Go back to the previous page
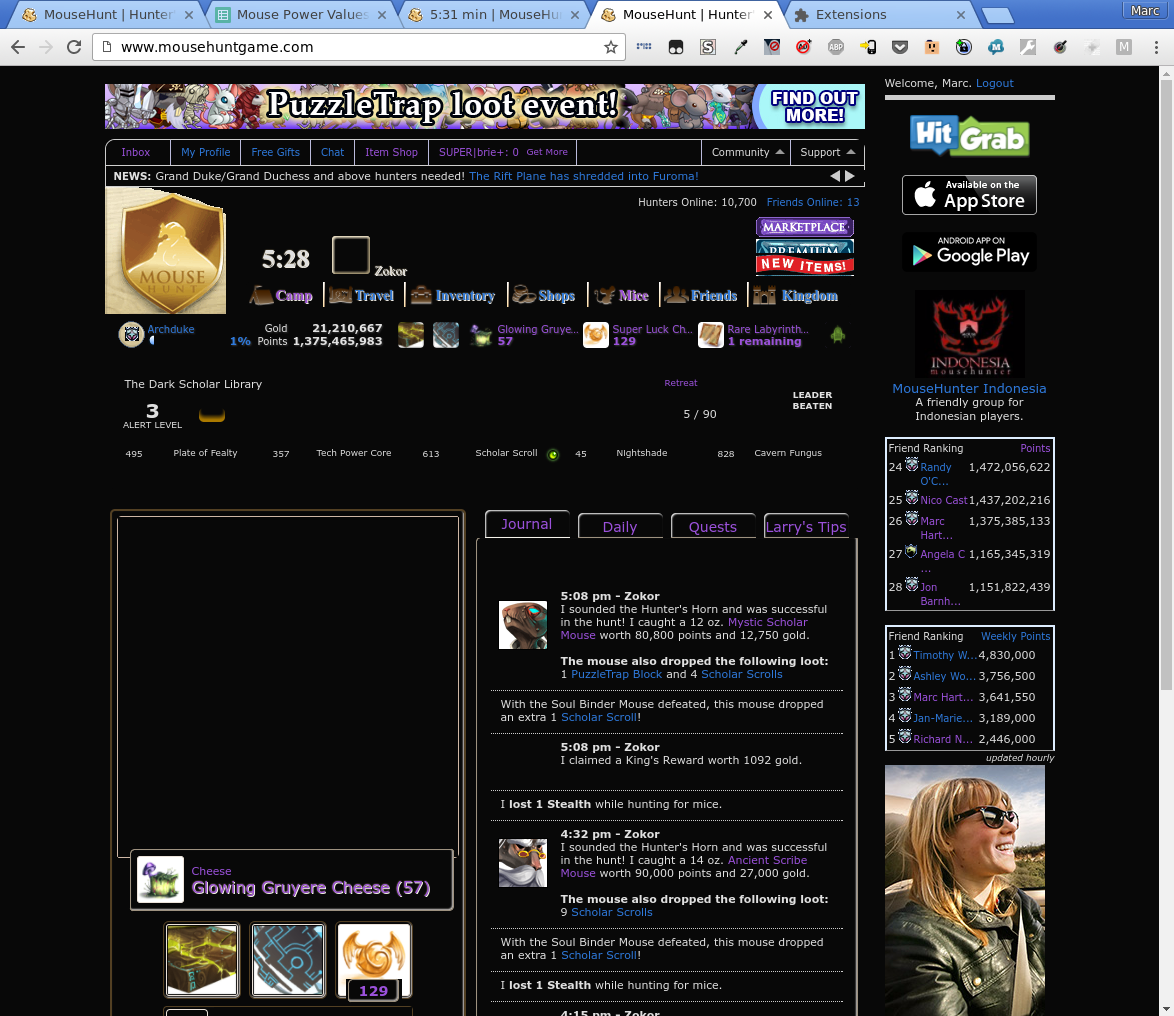The width and height of the screenshot is (1174, 1016). coord(18,47)
